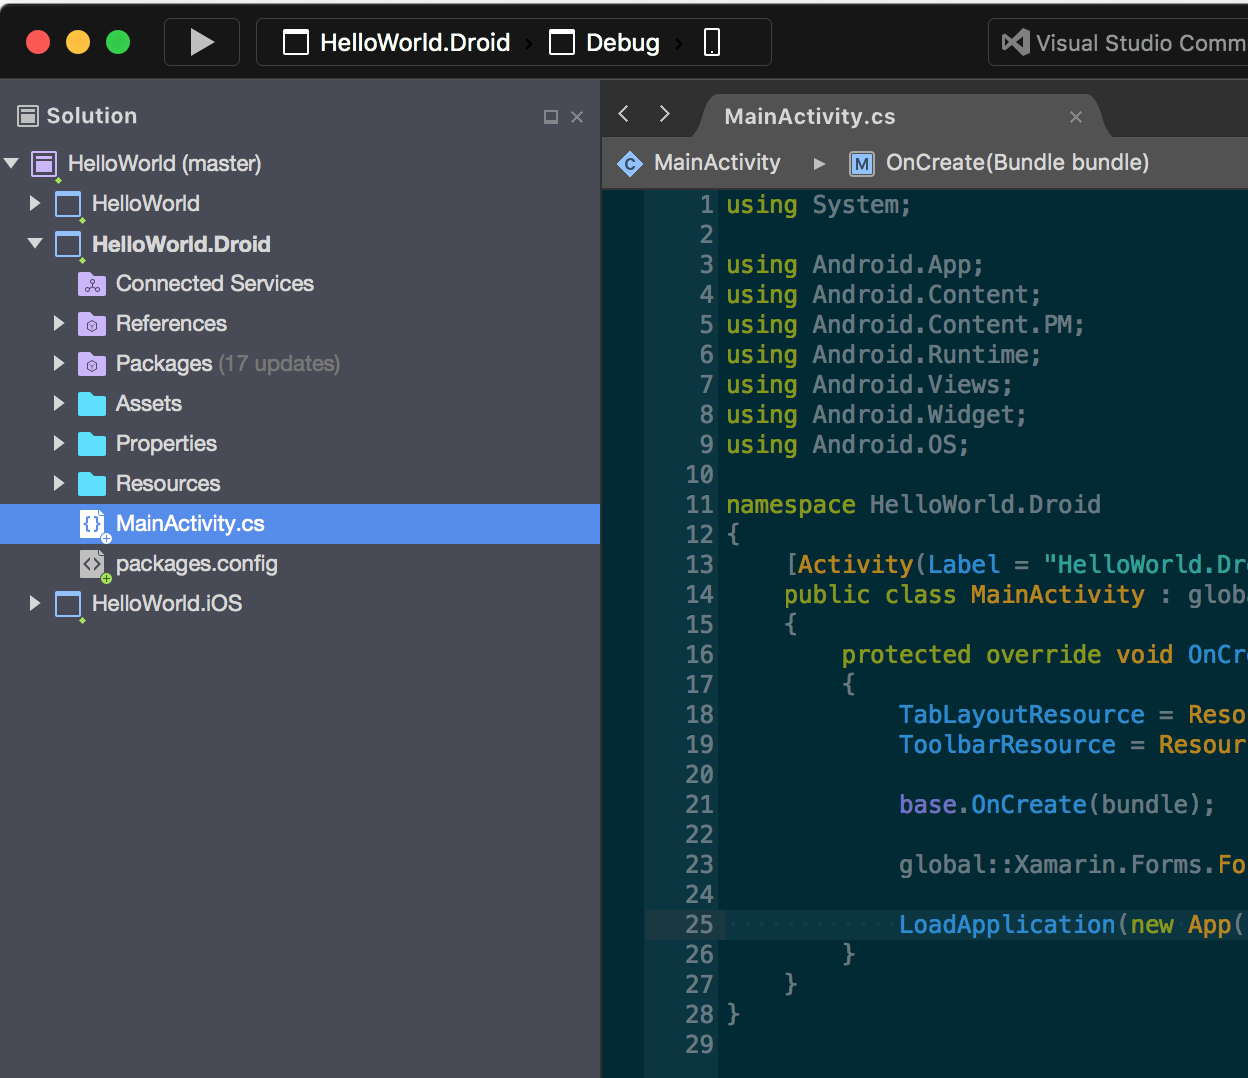Close the MainActivity.cs tab
This screenshot has width=1248, height=1078.
pyautogui.click(x=1075, y=117)
